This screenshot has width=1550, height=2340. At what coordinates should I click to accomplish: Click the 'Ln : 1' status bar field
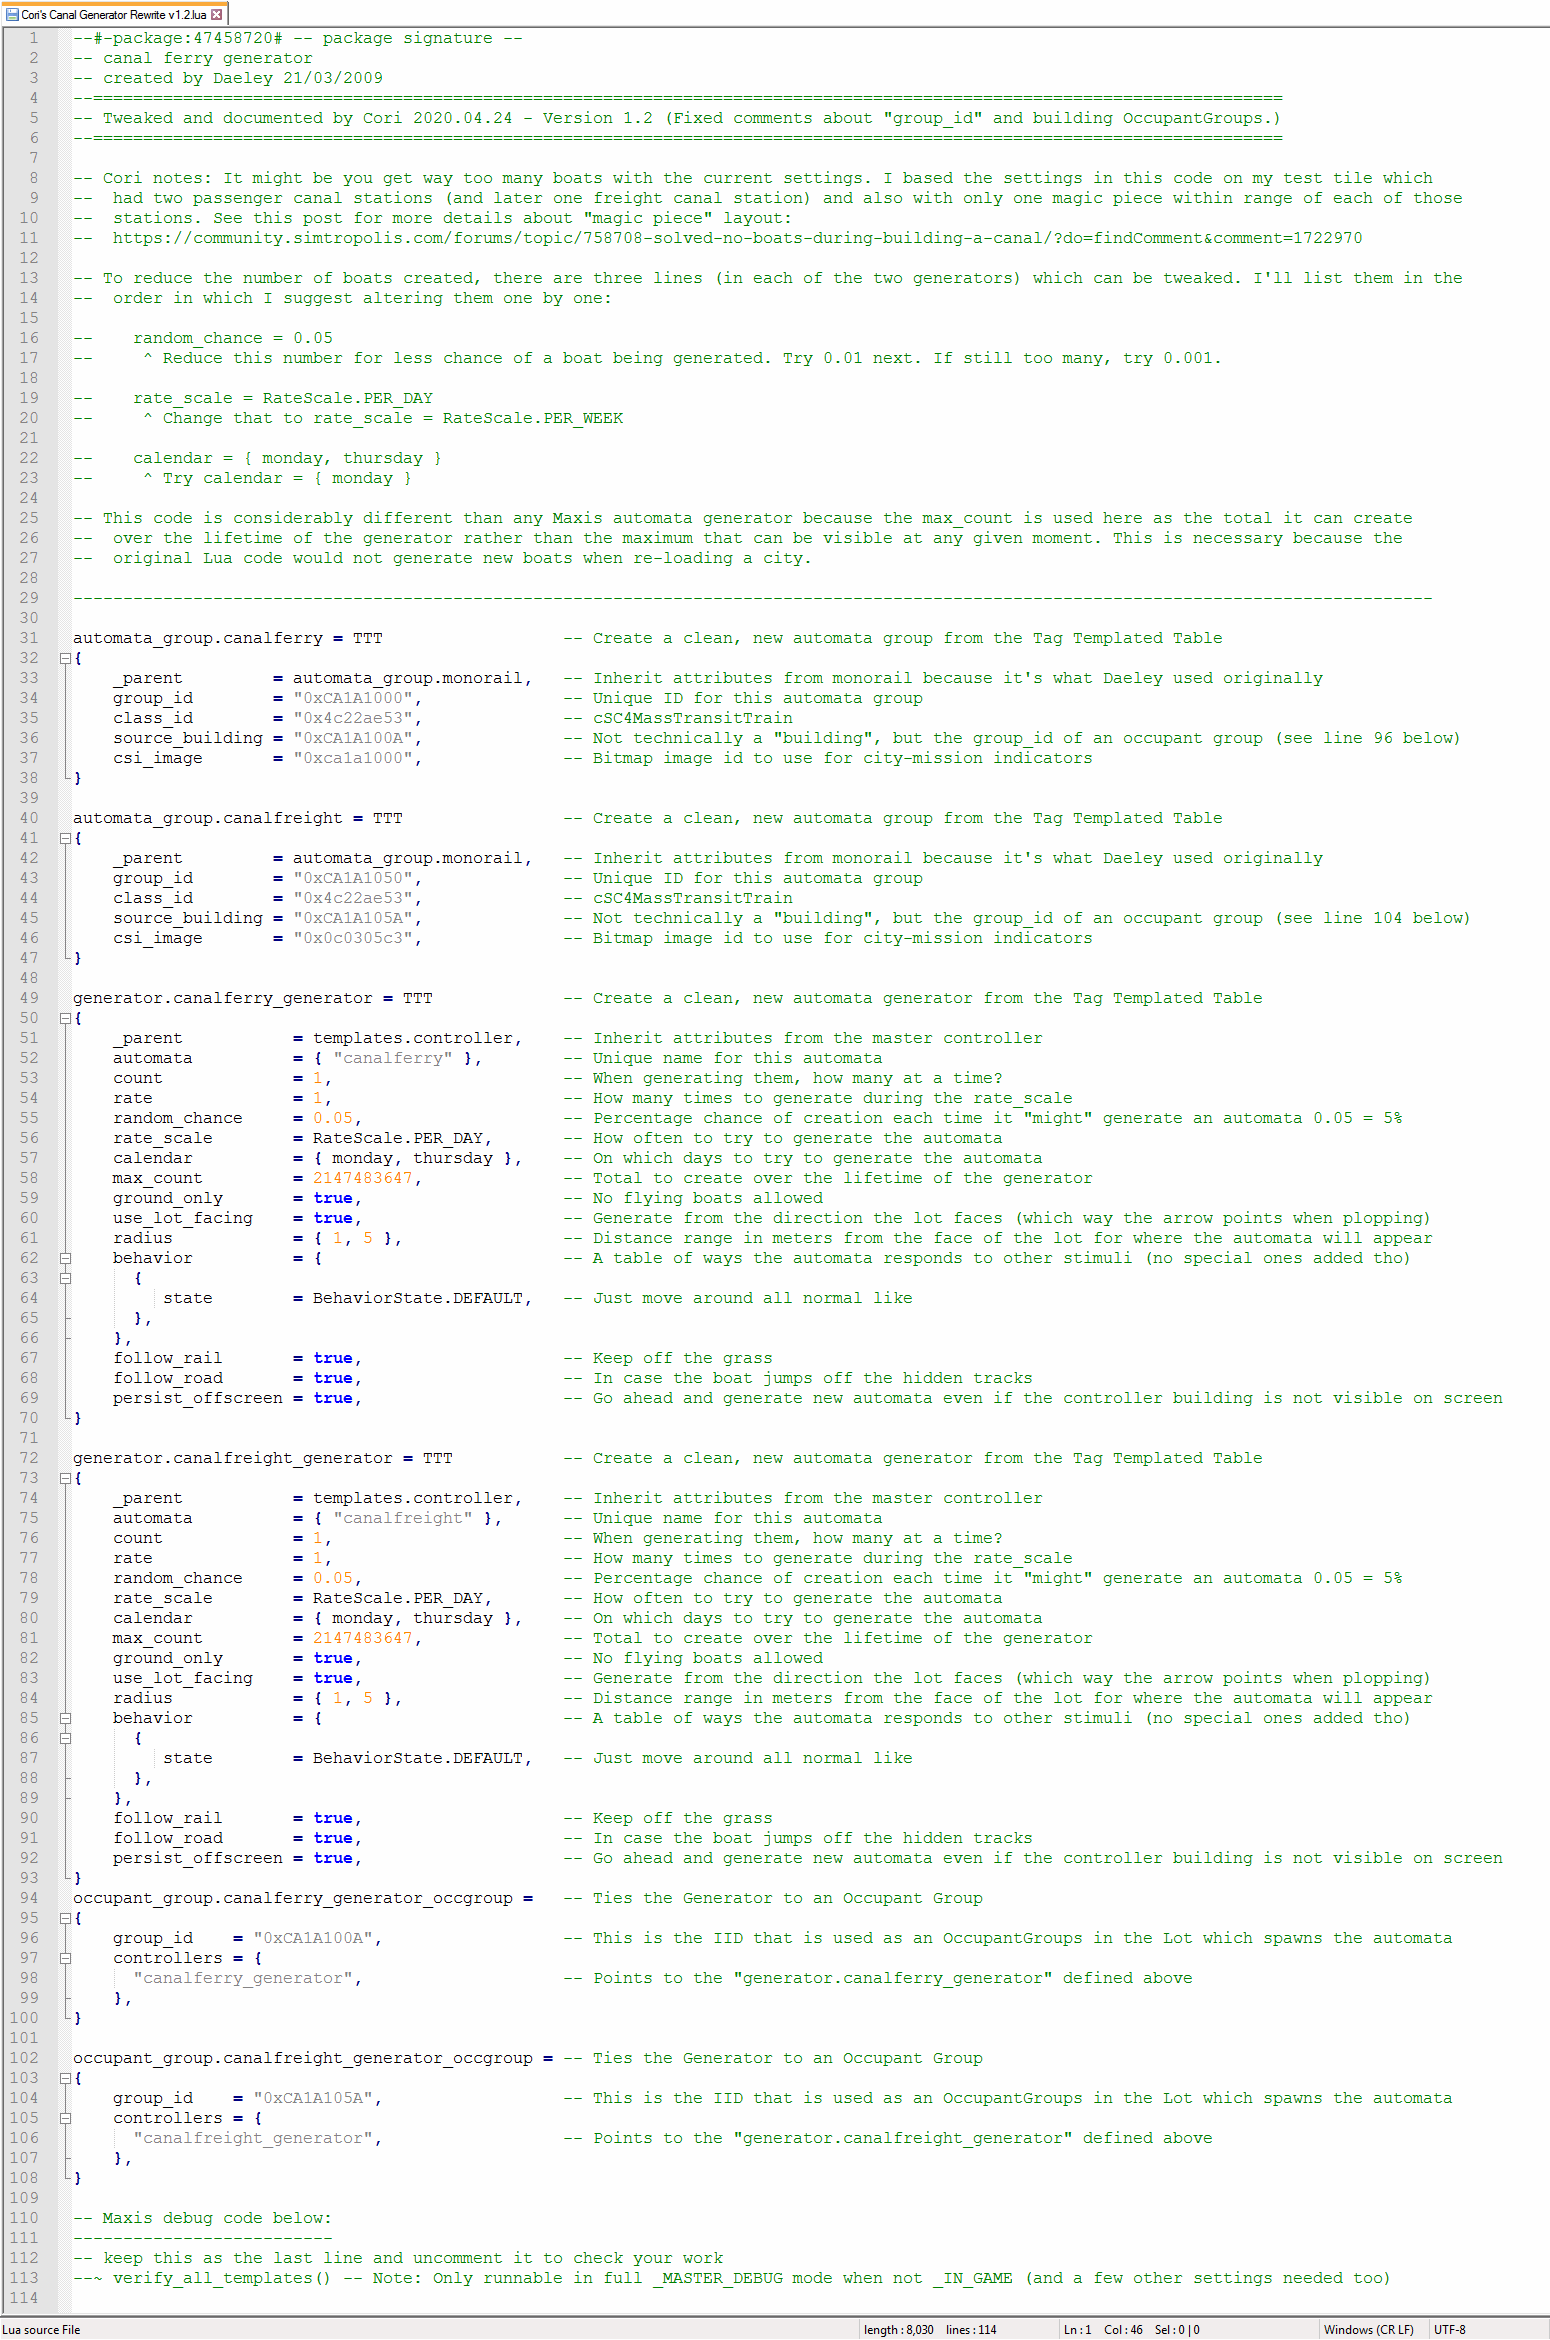(1078, 2330)
